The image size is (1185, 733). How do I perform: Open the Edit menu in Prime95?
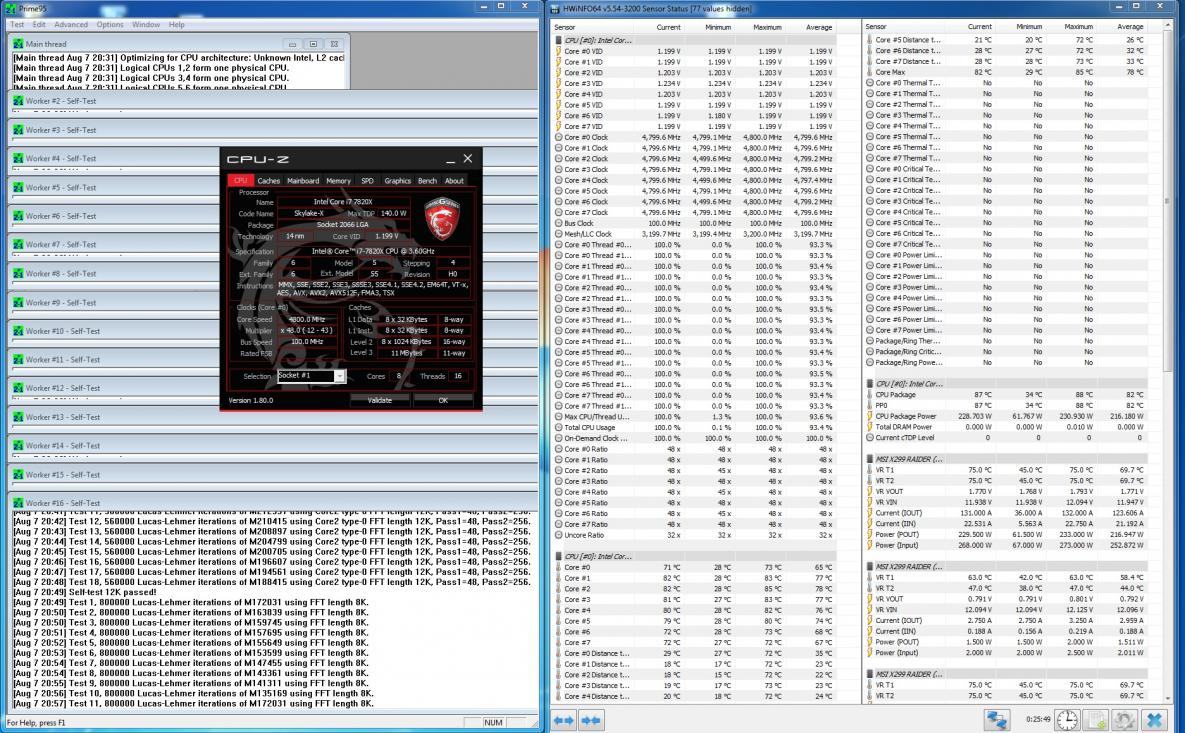(x=39, y=24)
